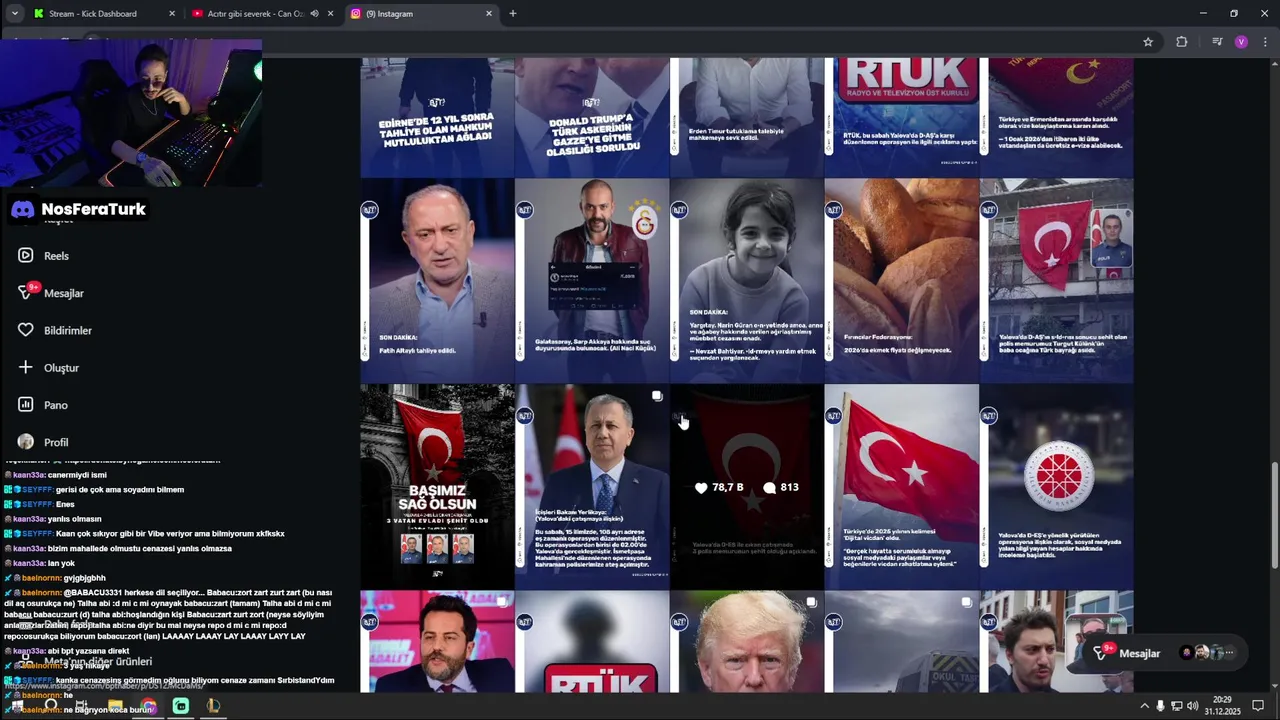Open the Başımız Sağ Olsun post
The width and height of the screenshot is (1280, 720).
pyautogui.click(x=437, y=487)
